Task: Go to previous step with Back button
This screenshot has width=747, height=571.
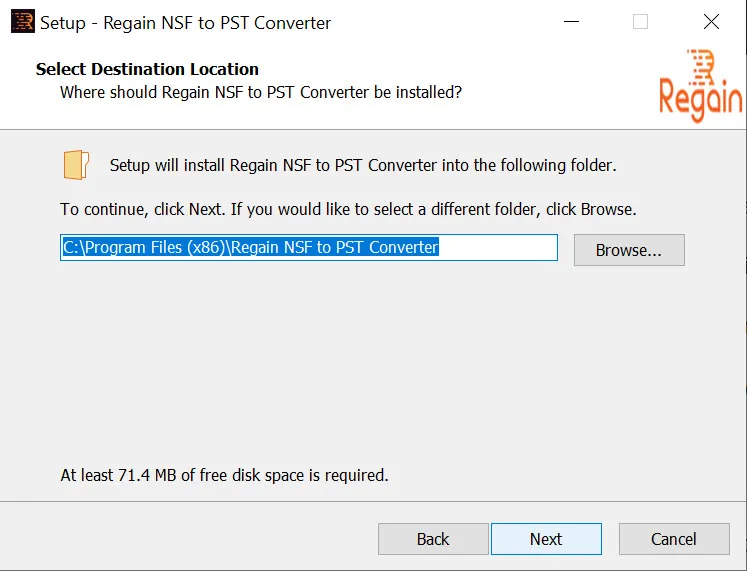Action: pos(433,539)
